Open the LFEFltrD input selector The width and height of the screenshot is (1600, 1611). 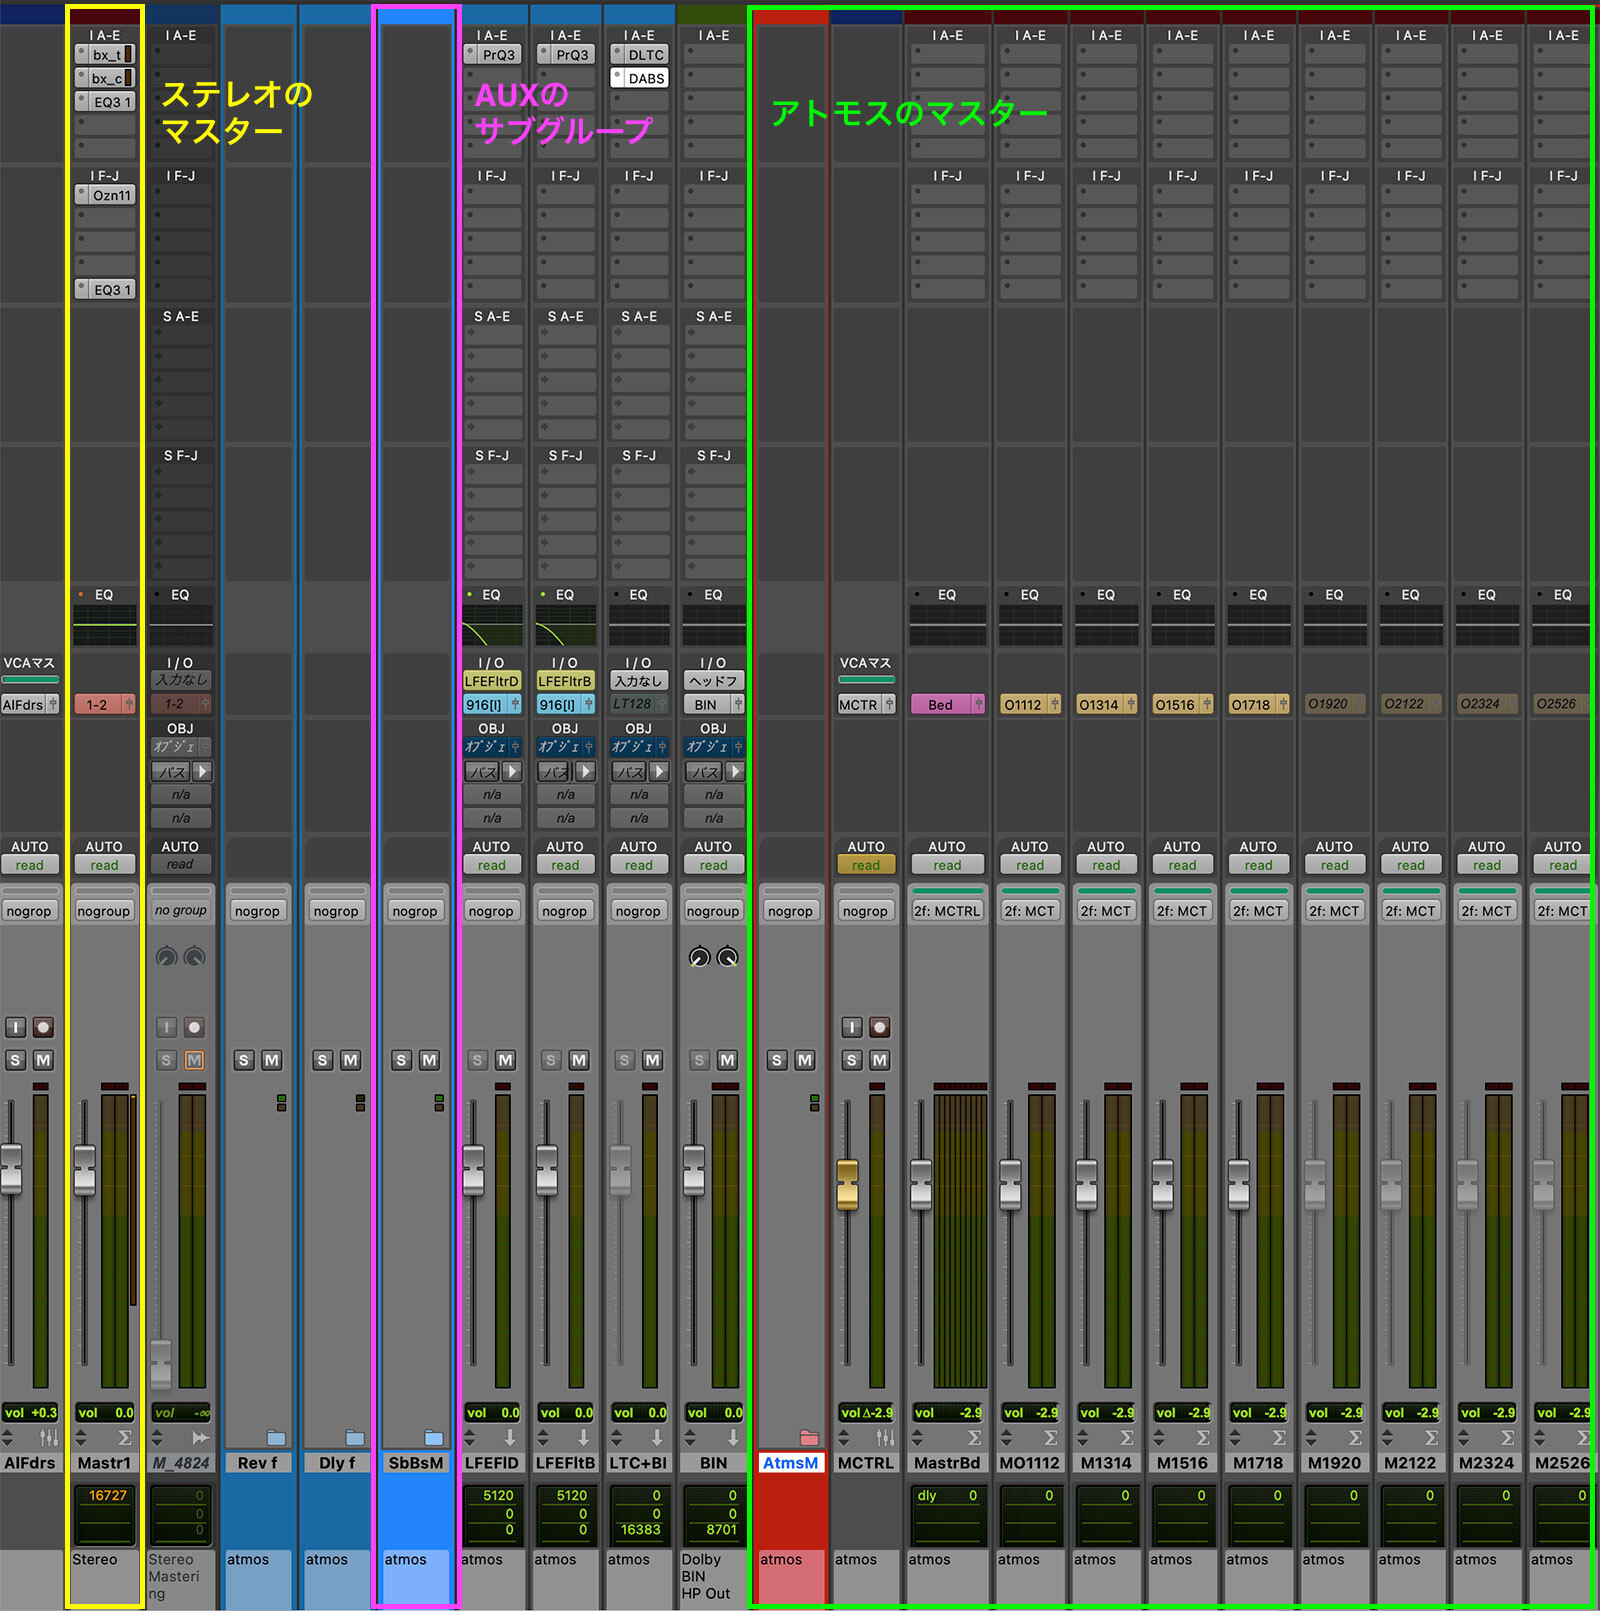491,680
